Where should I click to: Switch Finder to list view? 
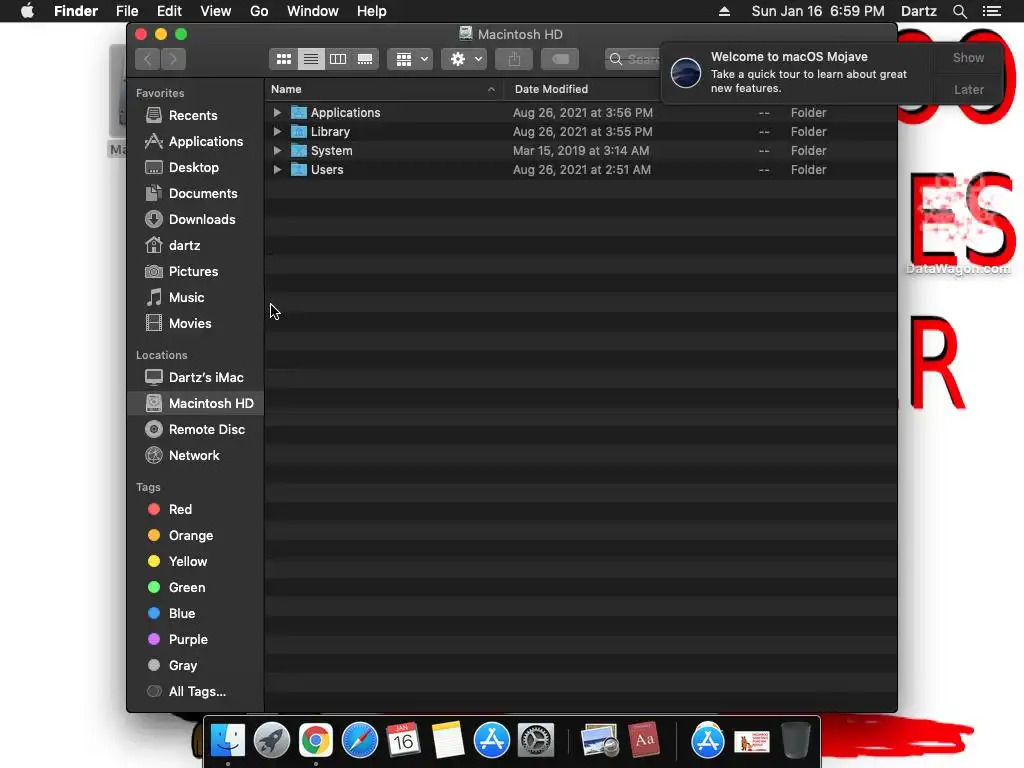click(311, 59)
